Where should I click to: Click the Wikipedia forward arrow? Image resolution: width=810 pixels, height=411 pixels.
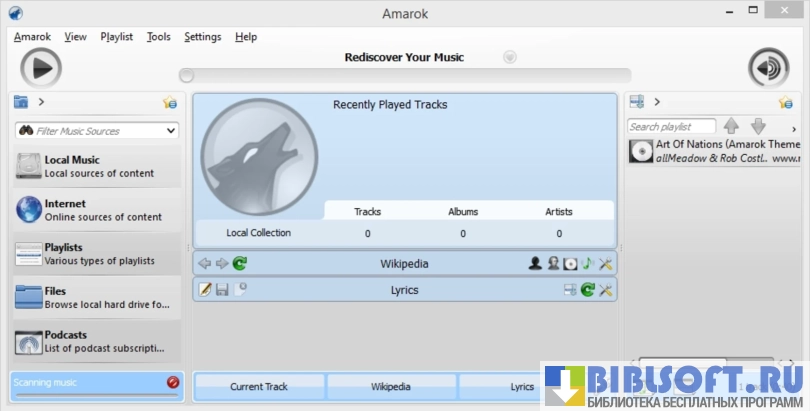222,263
